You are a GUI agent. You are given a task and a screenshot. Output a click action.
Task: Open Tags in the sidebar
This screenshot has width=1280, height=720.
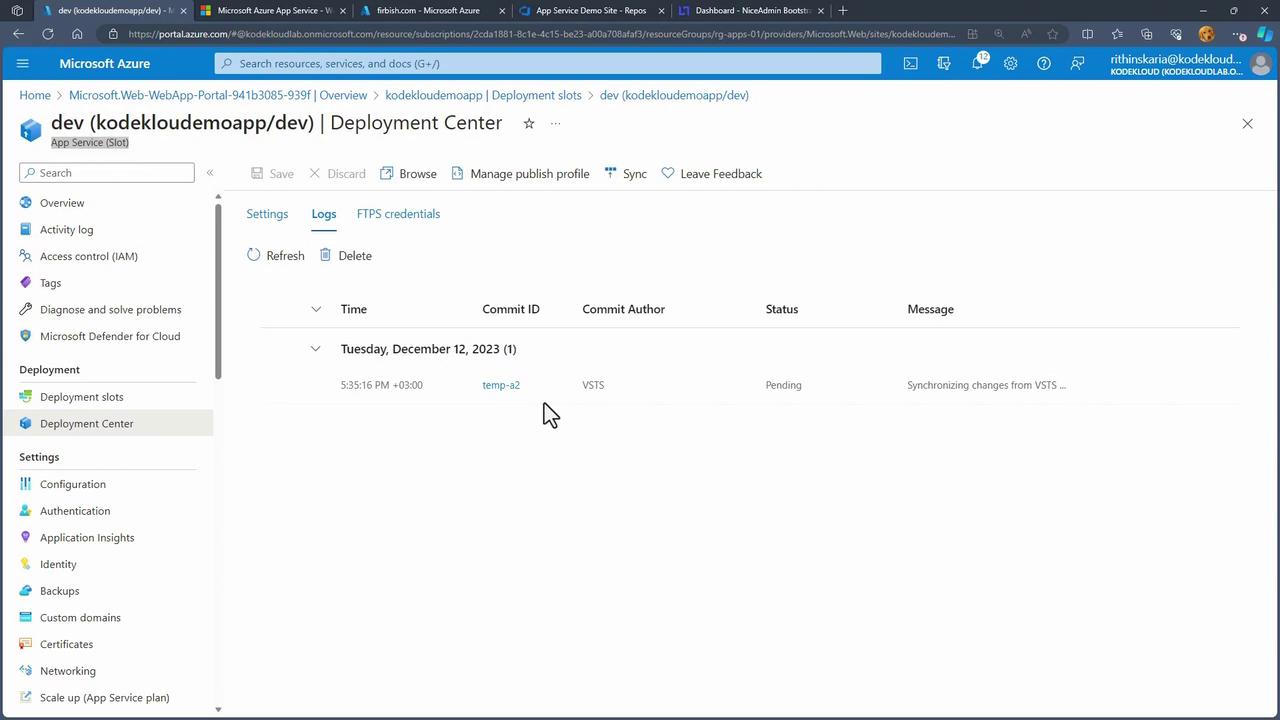tap(50, 283)
